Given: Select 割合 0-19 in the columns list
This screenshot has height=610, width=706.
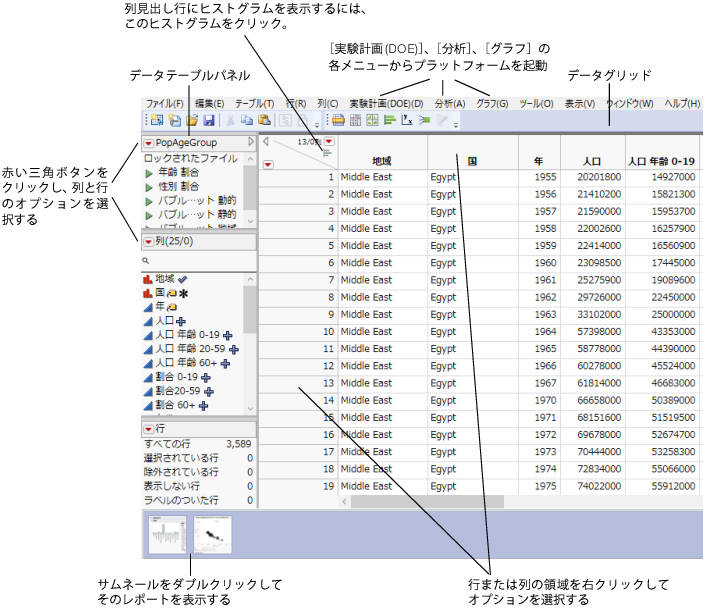Looking at the screenshot, I should click(177, 377).
